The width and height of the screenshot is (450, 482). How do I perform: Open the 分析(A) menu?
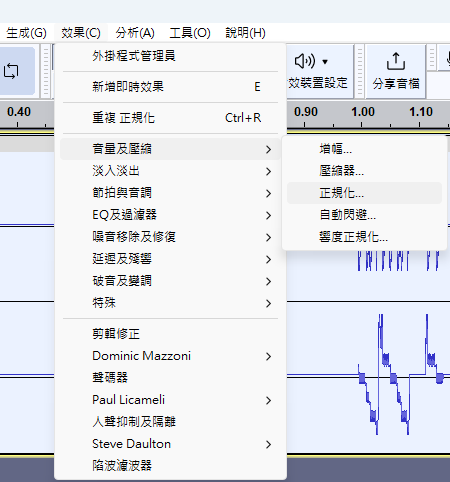(135, 33)
